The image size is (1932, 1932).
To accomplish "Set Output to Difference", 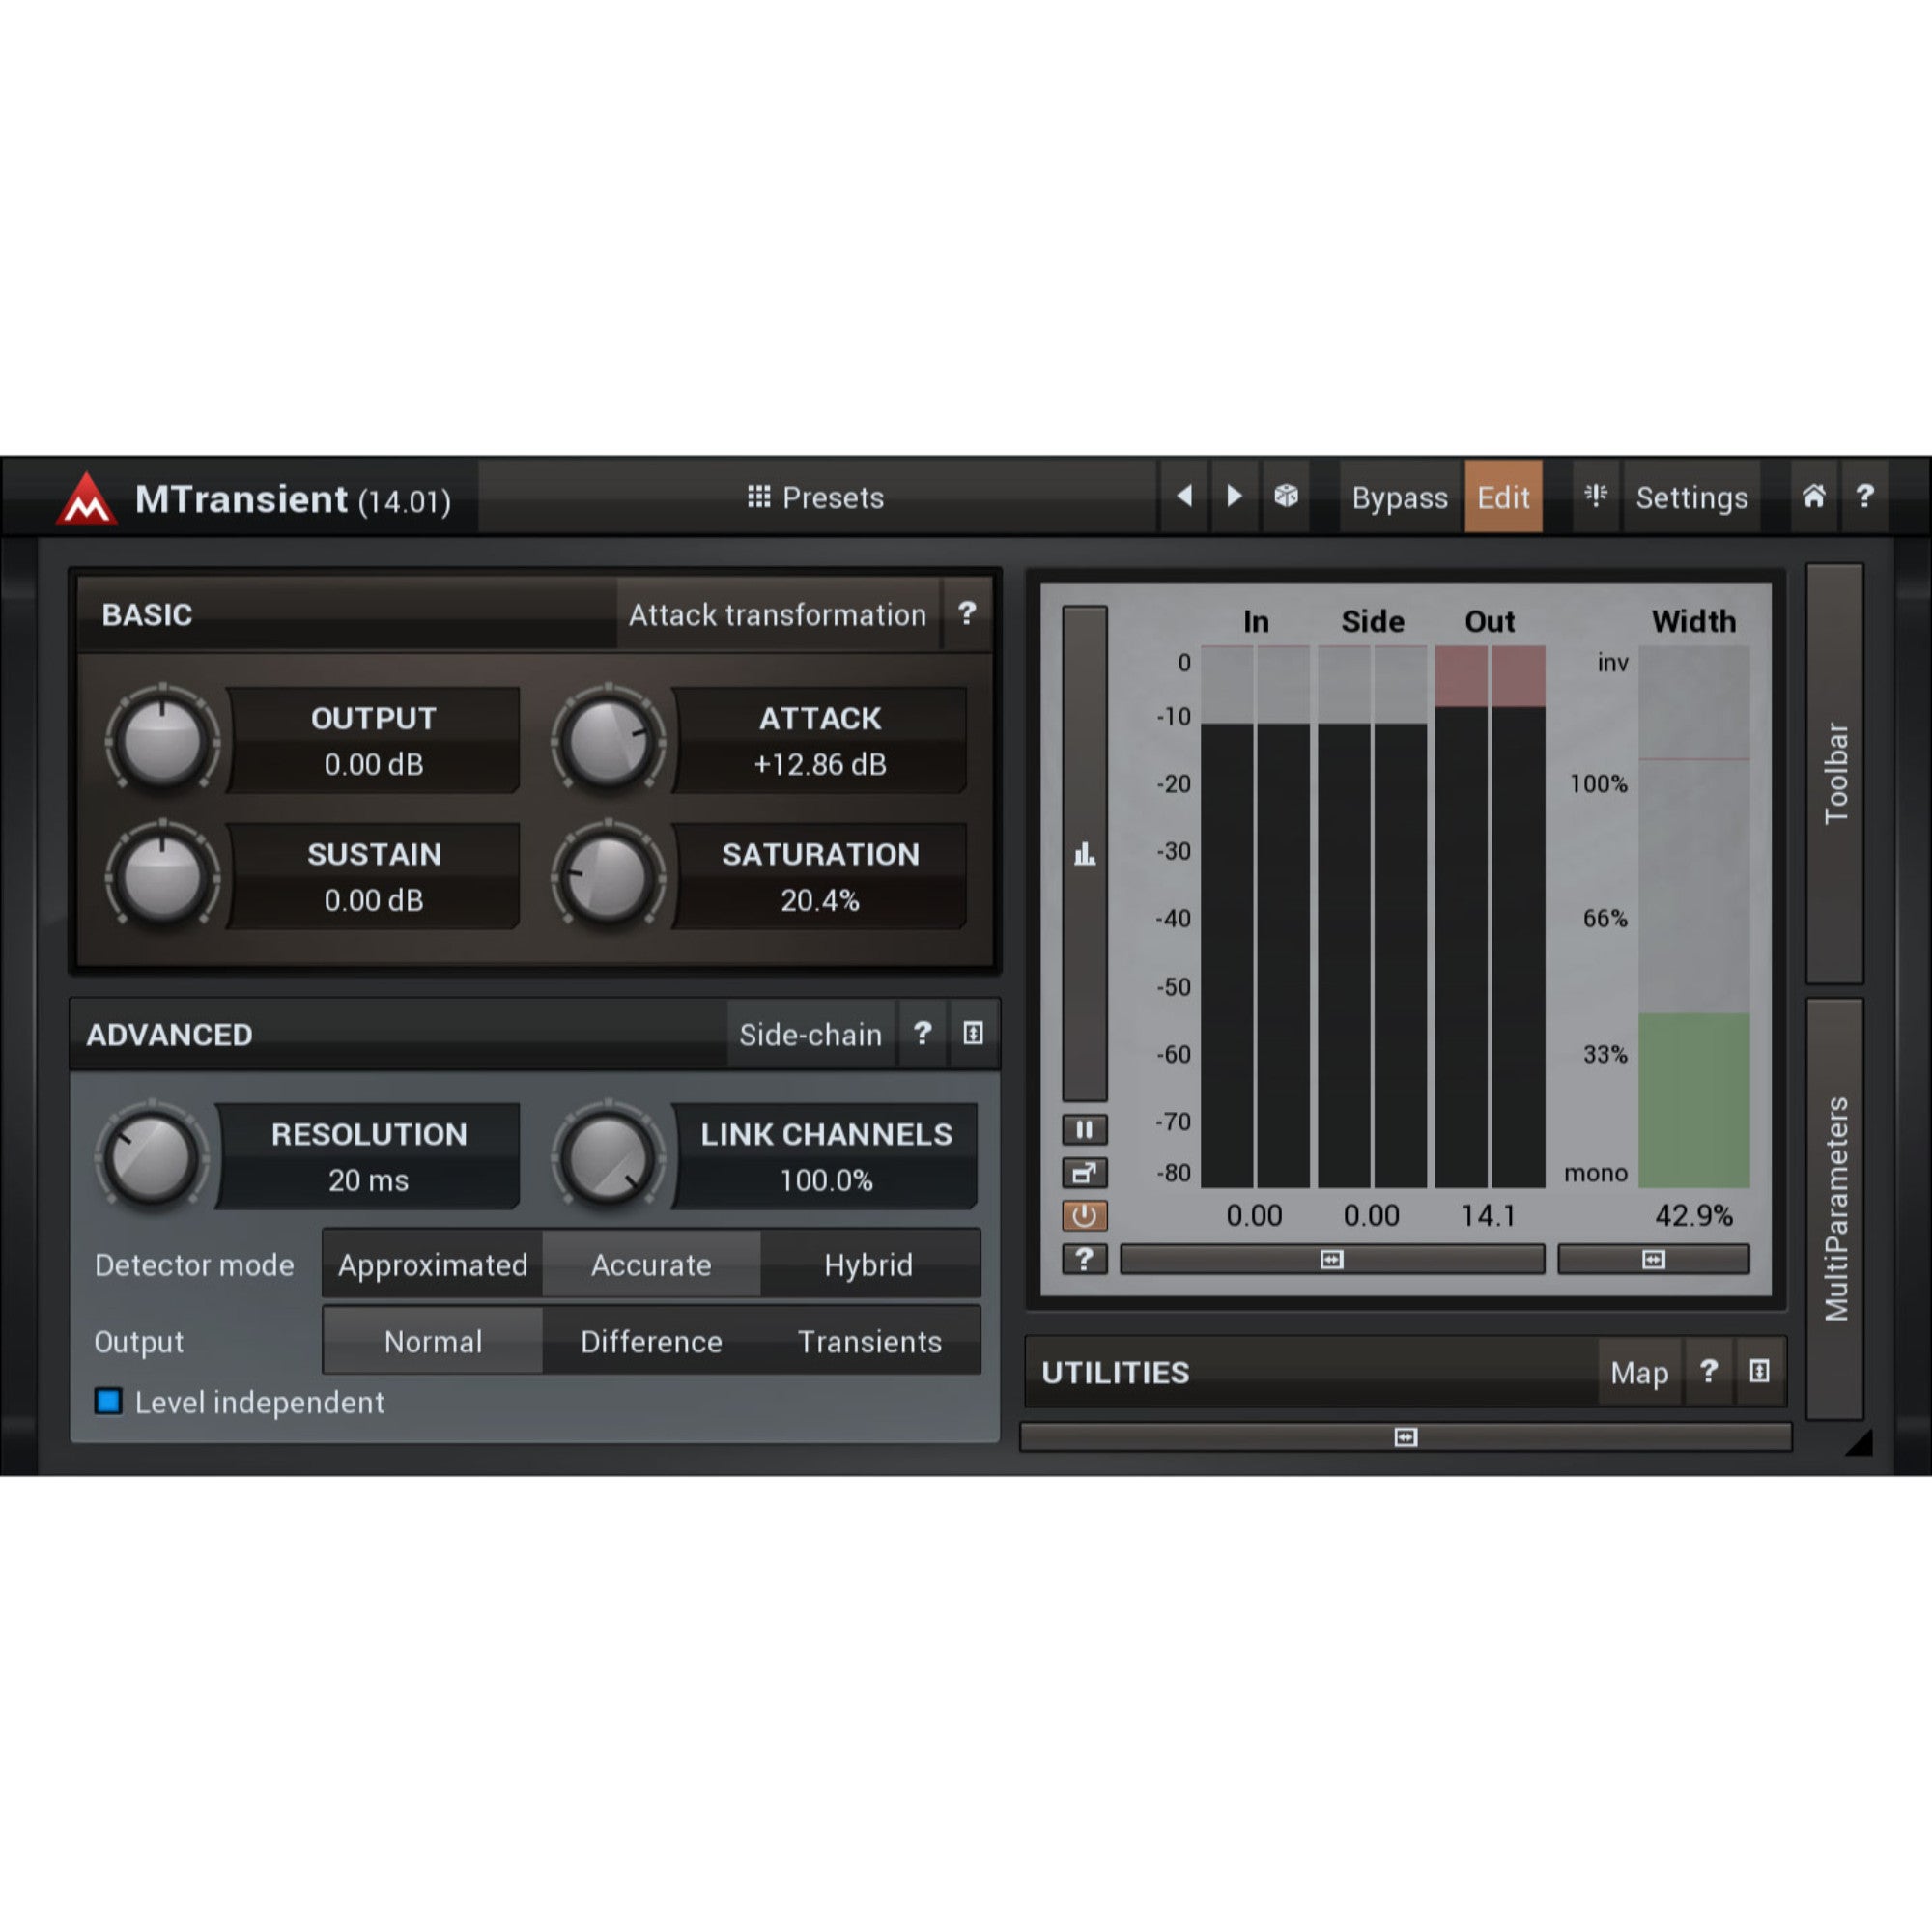I will (651, 1341).
